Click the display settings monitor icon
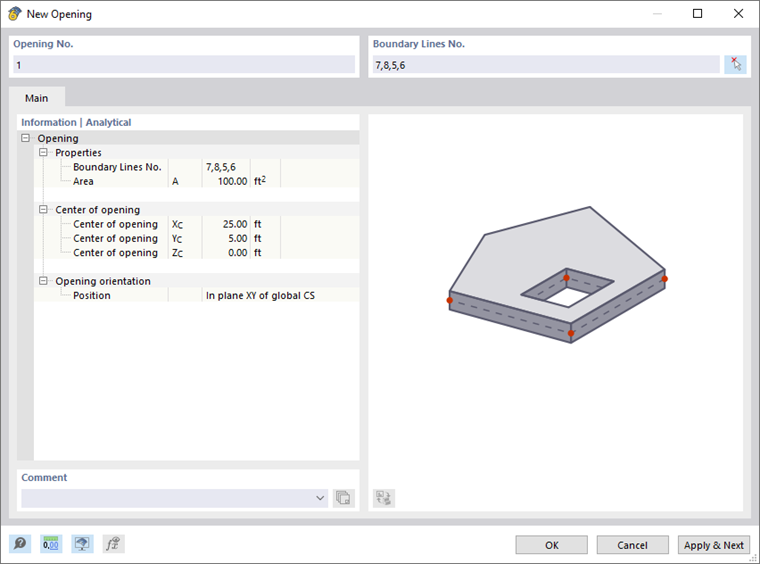This screenshot has width=760, height=564. 82,544
